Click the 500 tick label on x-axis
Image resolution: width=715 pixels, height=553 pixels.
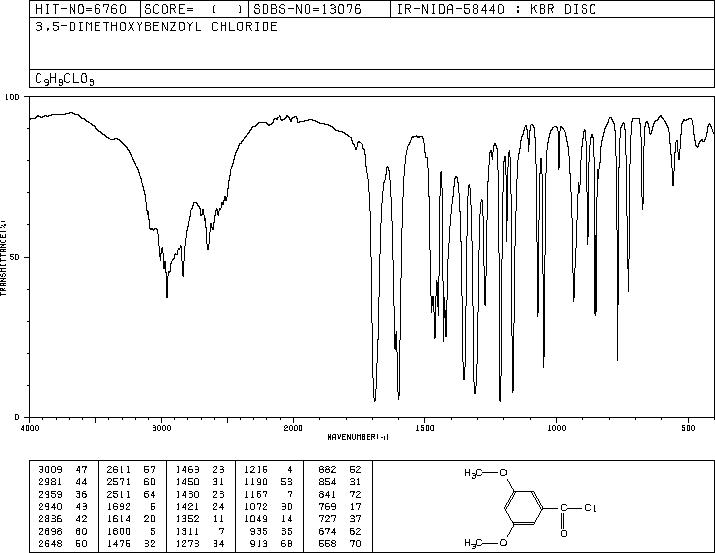[688, 428]
